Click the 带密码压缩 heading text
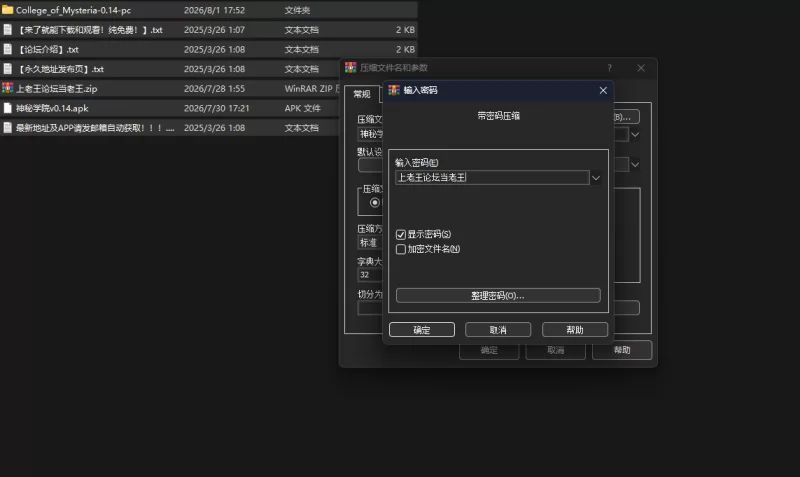Viewport: 800px width, 477px height. click(x=498, y=116)
